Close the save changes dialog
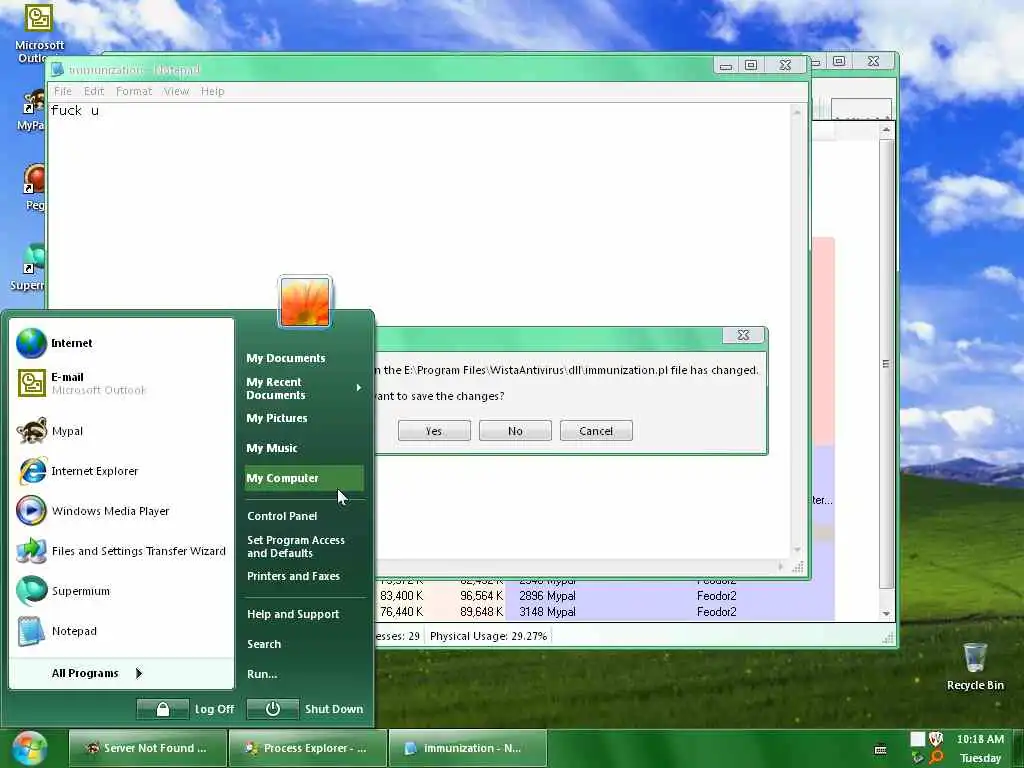This screenshot has height=768, width=1024. tap(743, 335)
